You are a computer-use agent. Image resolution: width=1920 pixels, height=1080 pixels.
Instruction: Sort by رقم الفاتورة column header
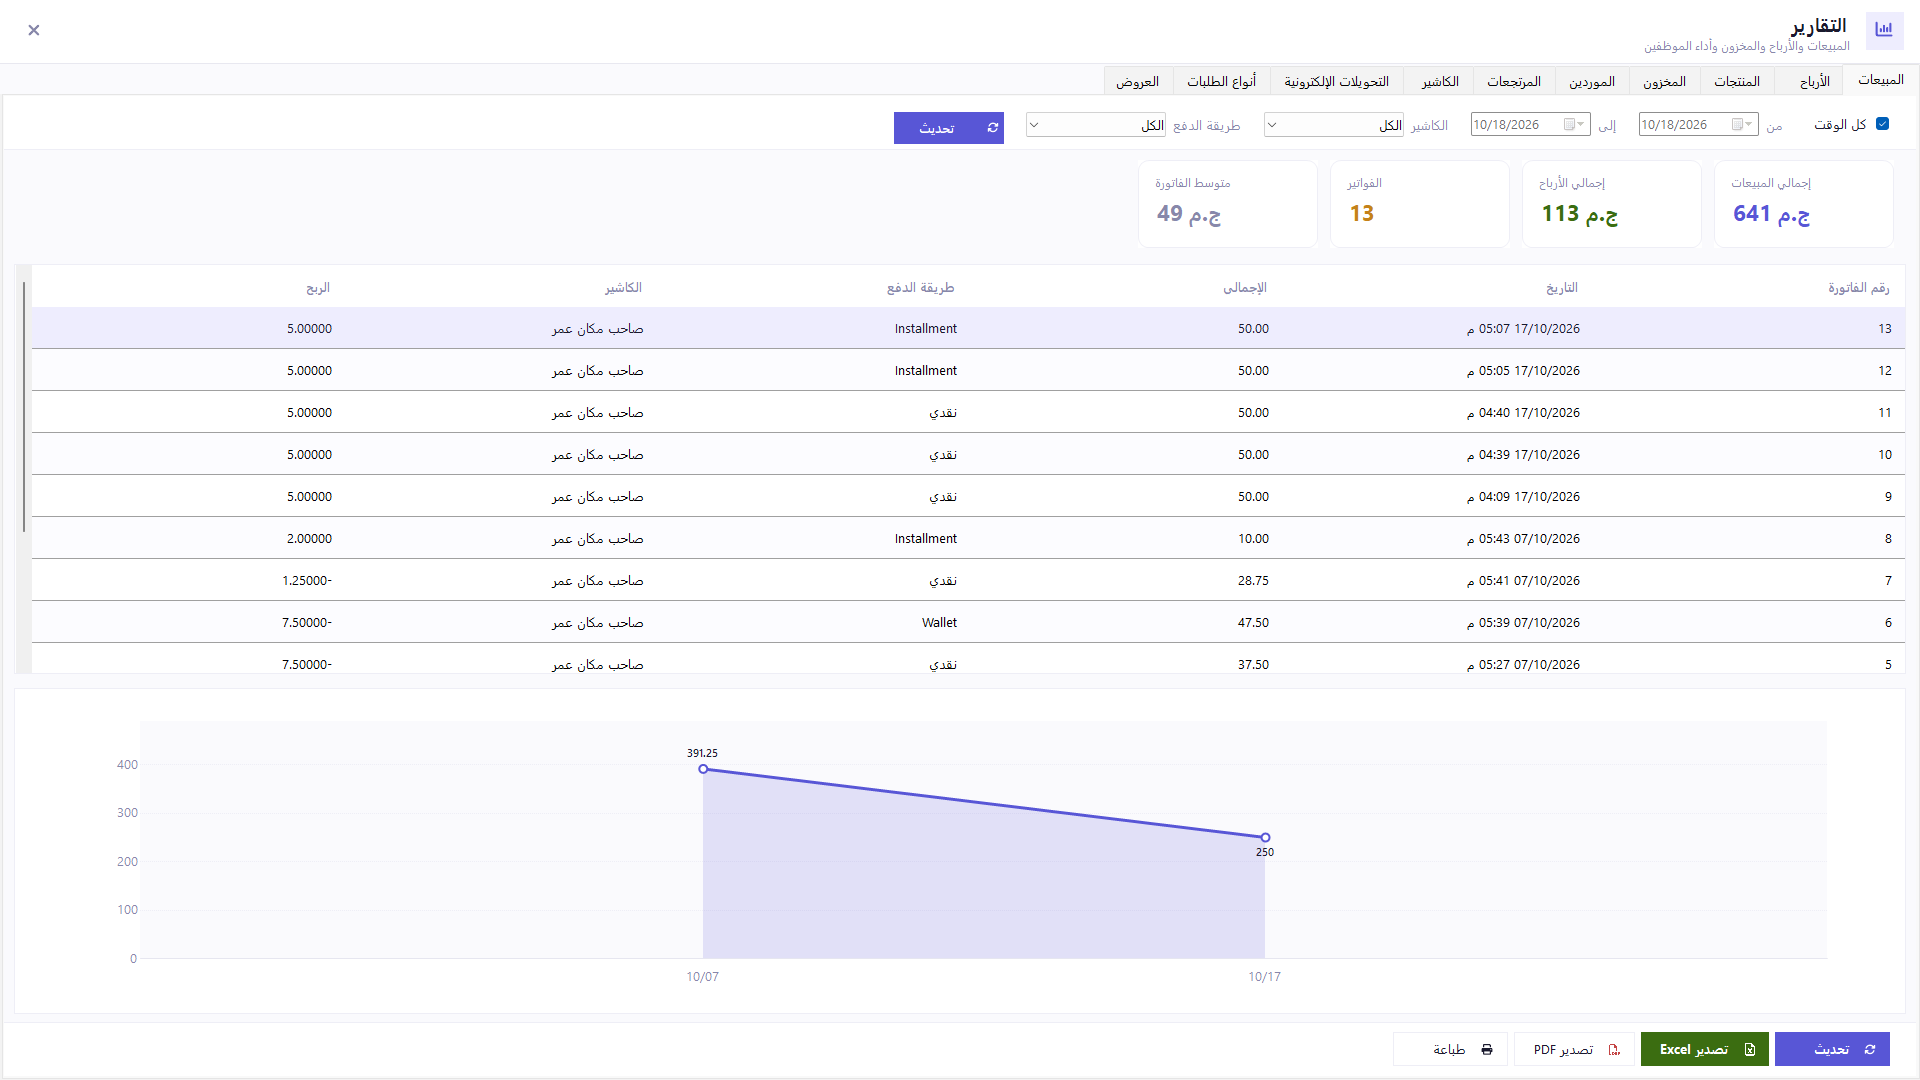click(1858, 287)
